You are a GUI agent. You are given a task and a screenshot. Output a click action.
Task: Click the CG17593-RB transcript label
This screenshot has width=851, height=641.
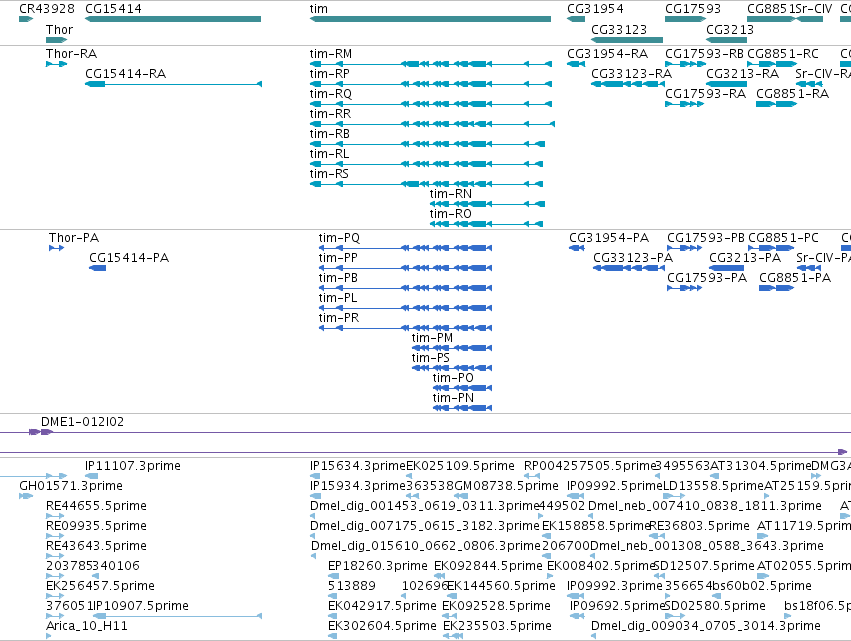click(704, 54)
